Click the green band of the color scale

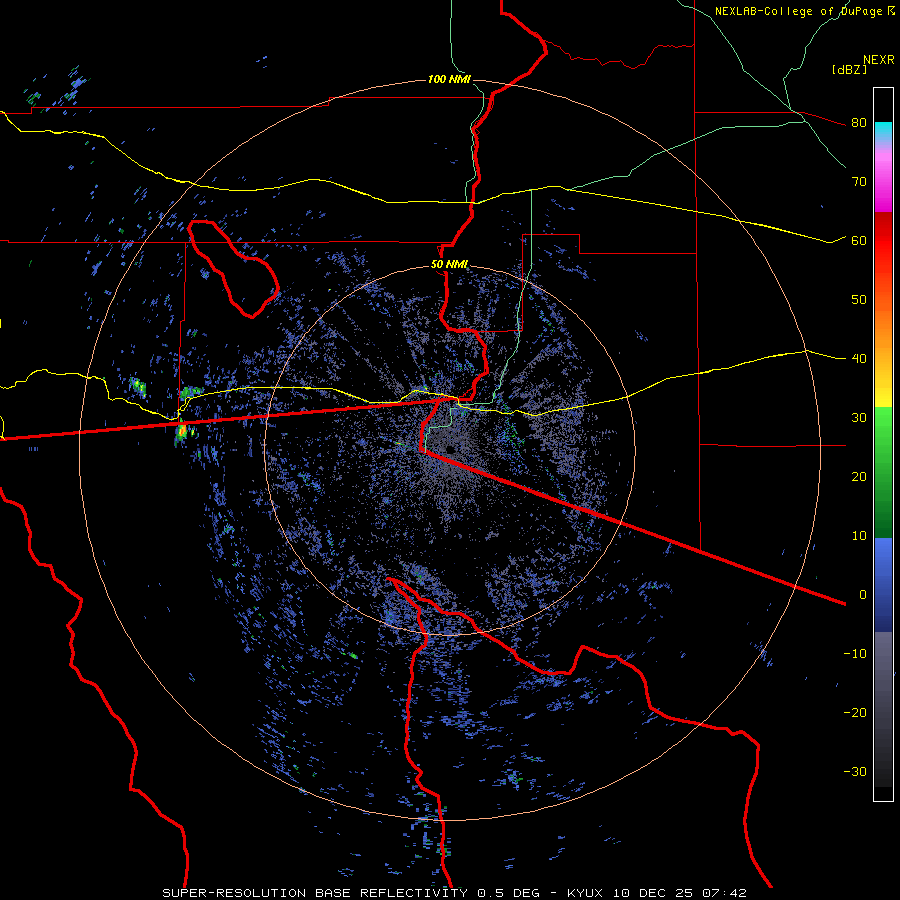click(883, 472)
